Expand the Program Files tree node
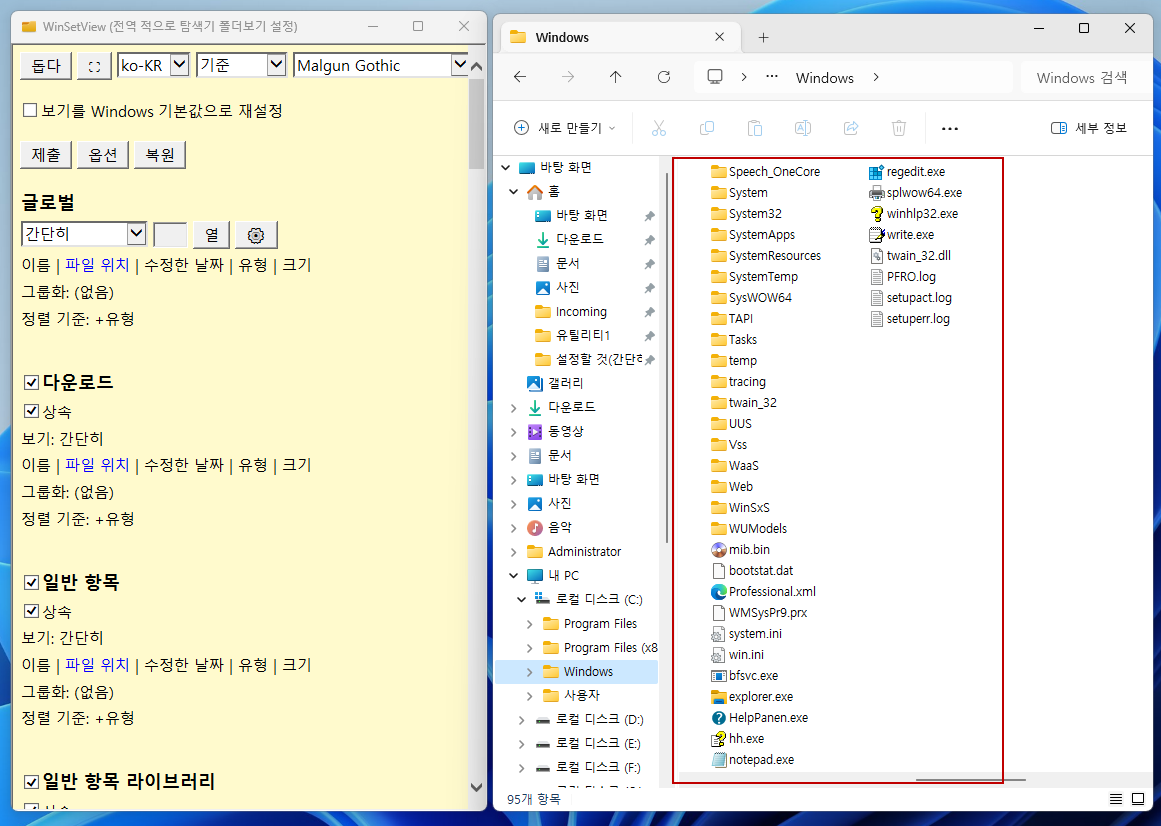The height and width of the screenshot is (826, 1161). tap(529, 624)
